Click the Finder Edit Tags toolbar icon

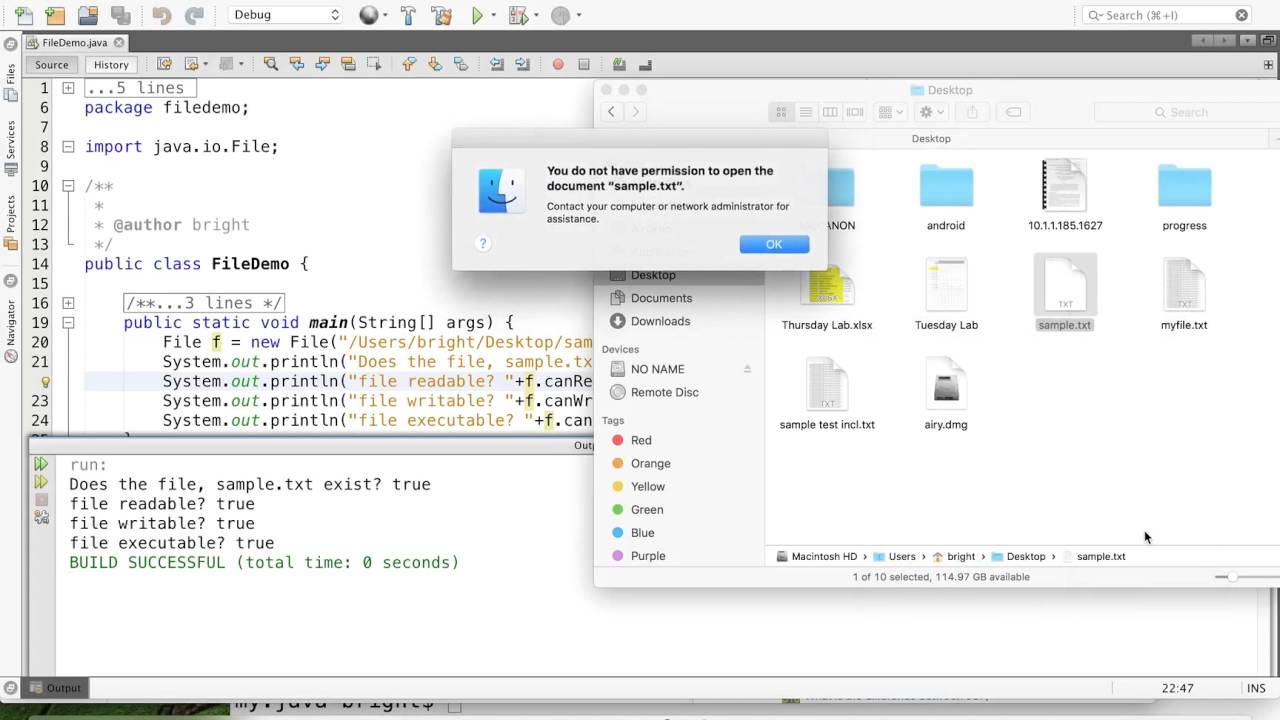pos(1013,112)
